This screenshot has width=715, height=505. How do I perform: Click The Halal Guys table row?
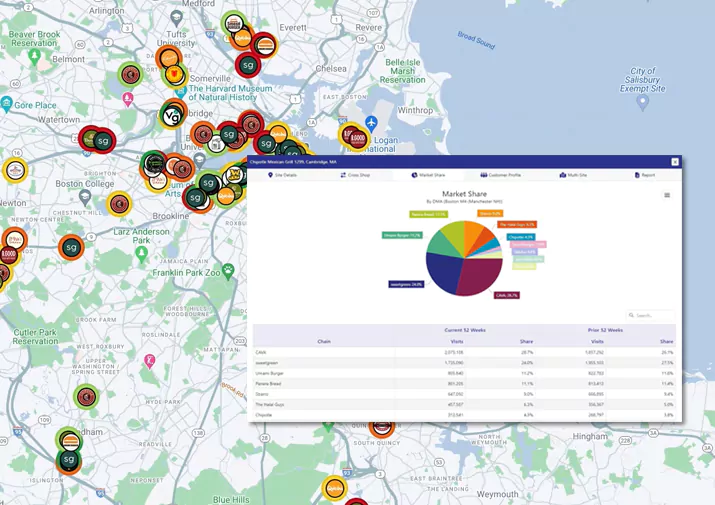[464, 405]
